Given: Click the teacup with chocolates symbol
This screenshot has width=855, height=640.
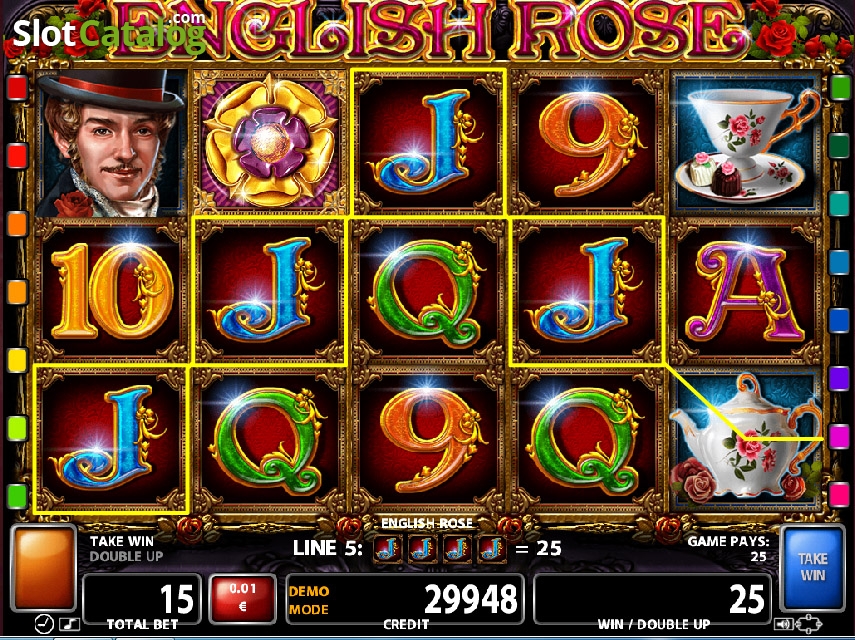Looking at the screenshot, I should tap(745, 143).
